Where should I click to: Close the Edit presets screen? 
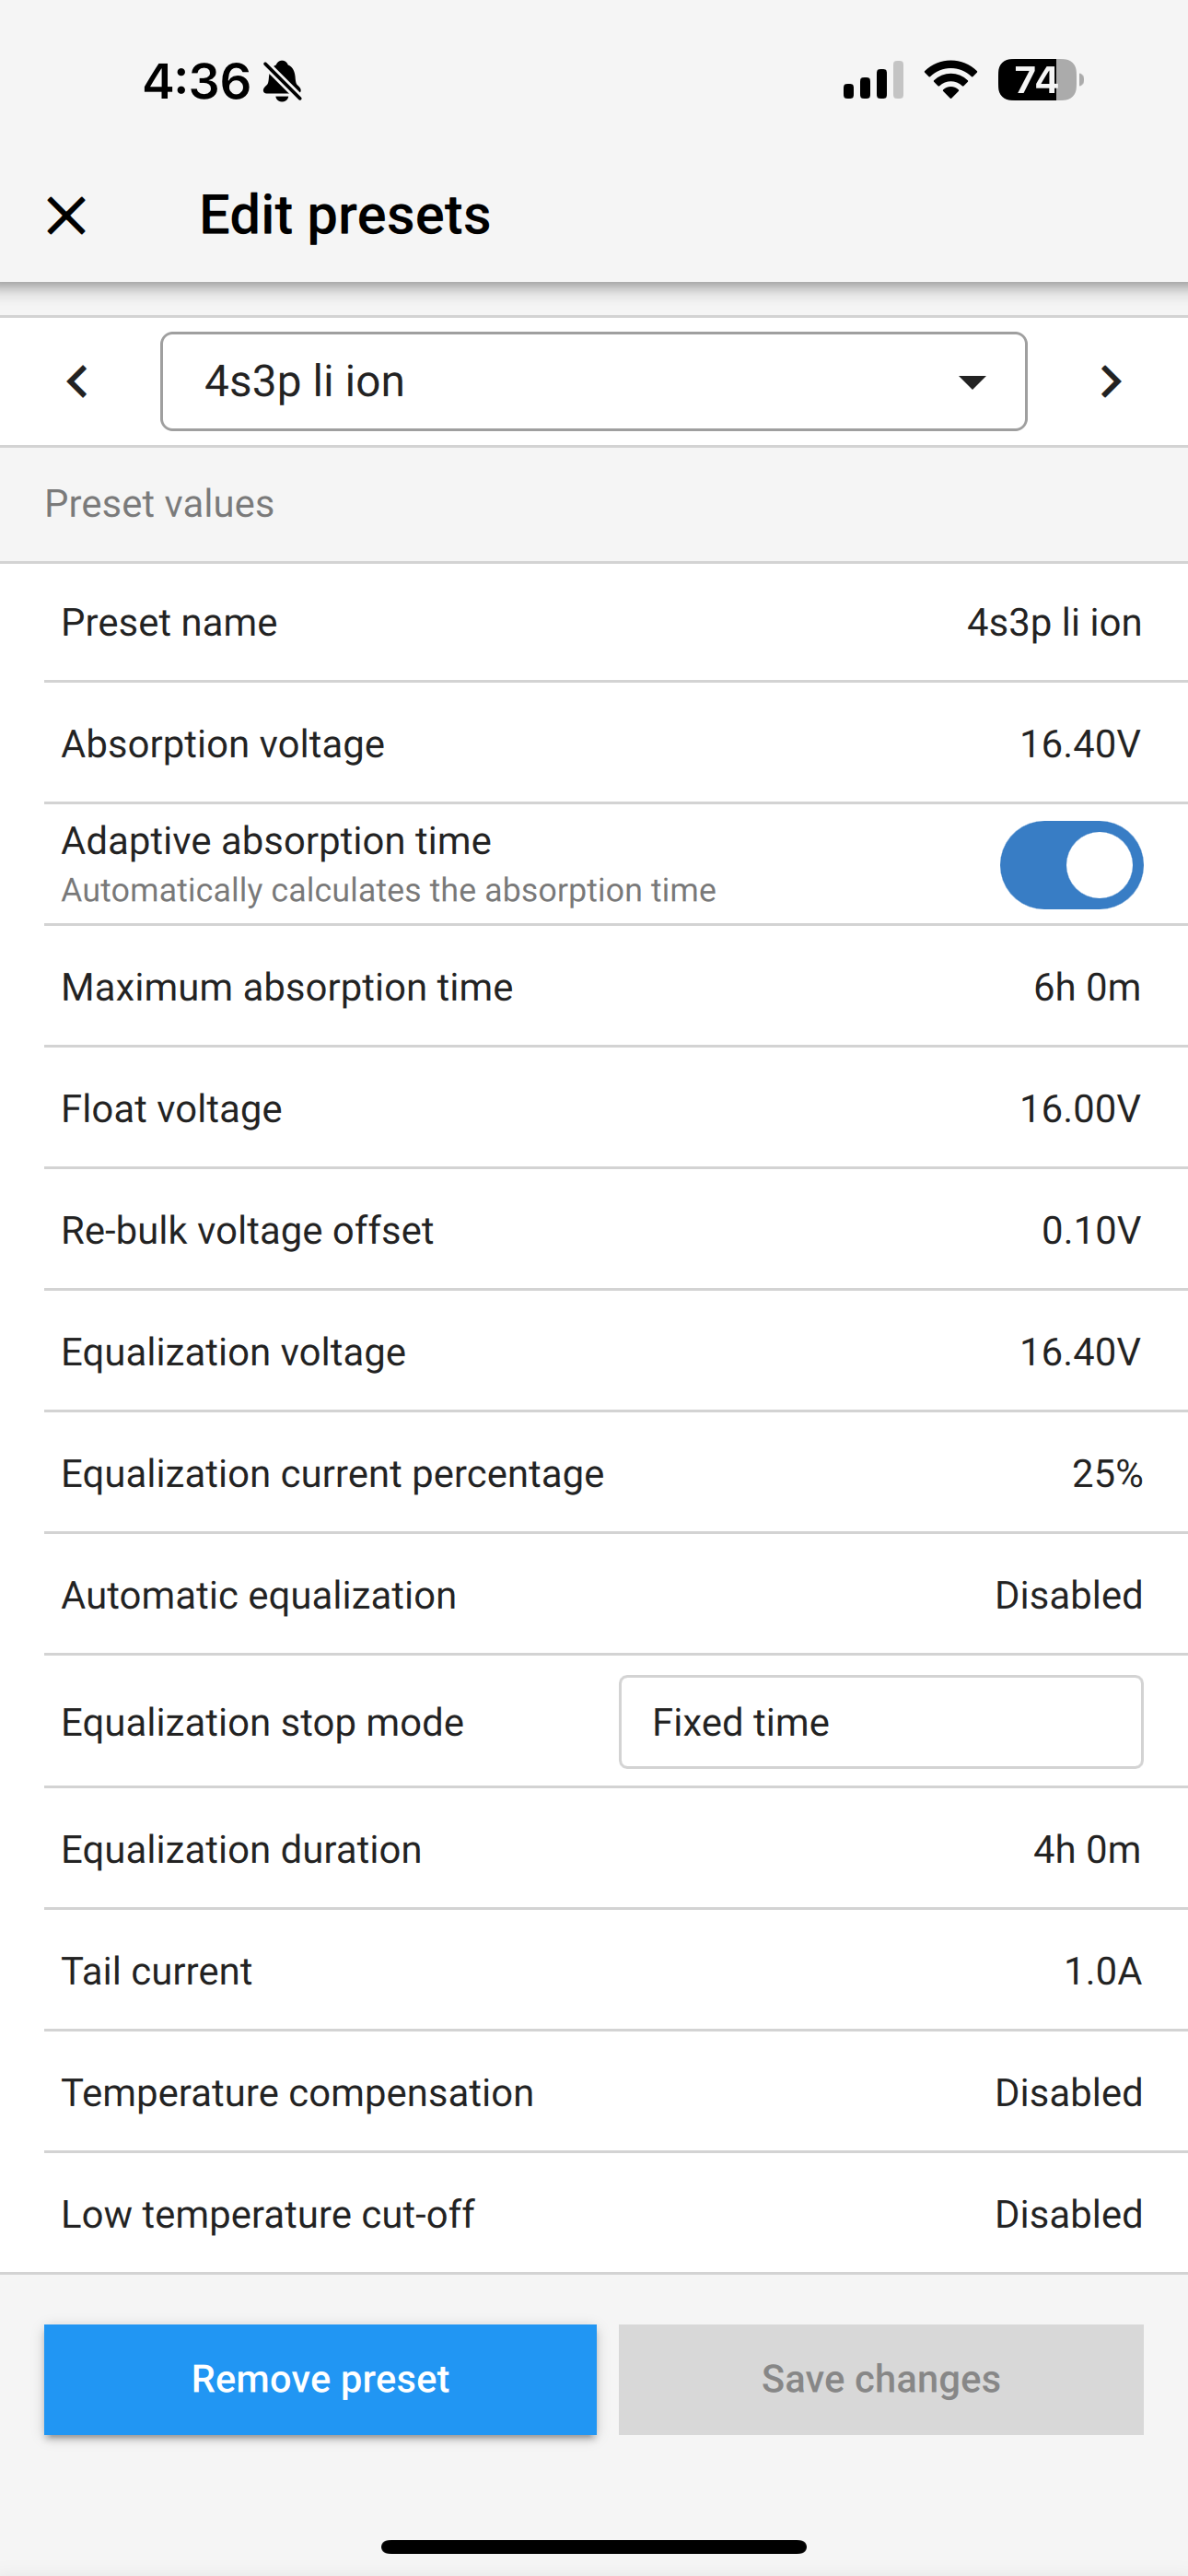[x=67, y=216]
